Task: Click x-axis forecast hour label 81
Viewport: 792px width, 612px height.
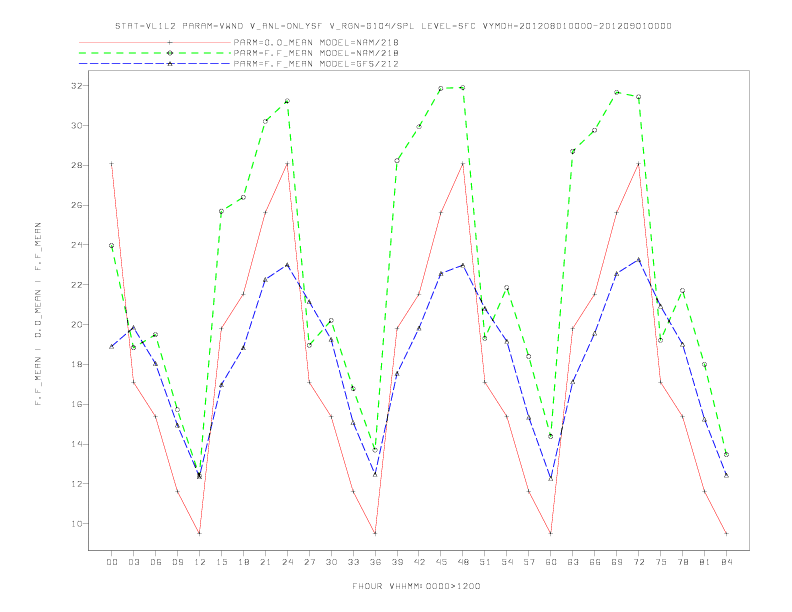Action: pyautogui.click(x=705, y=562)
